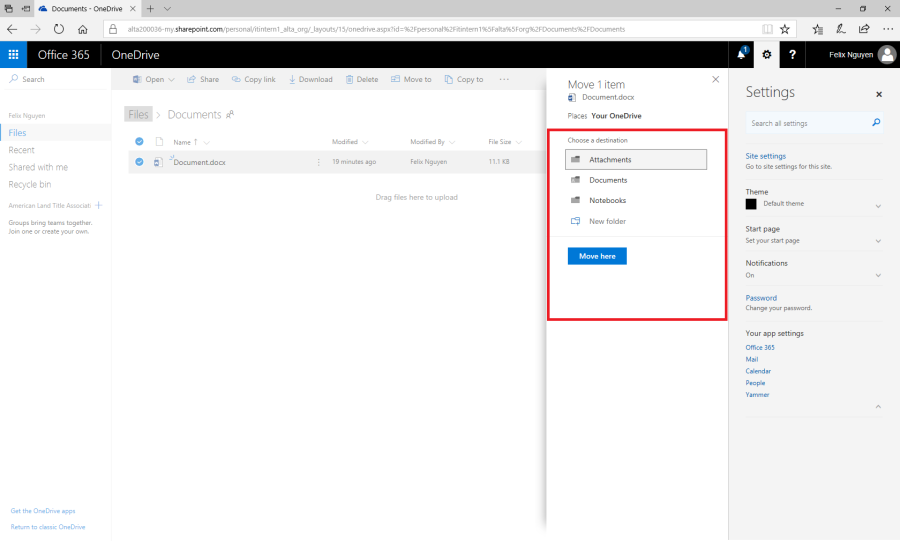The height and width of the screenshot is (541, 900).
Task: Go back in the browser
Action: [x=12, y=29]
